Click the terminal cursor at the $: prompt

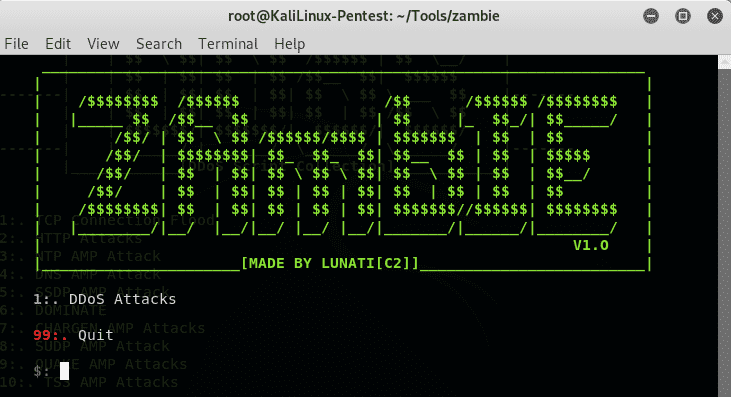(64, 371)
